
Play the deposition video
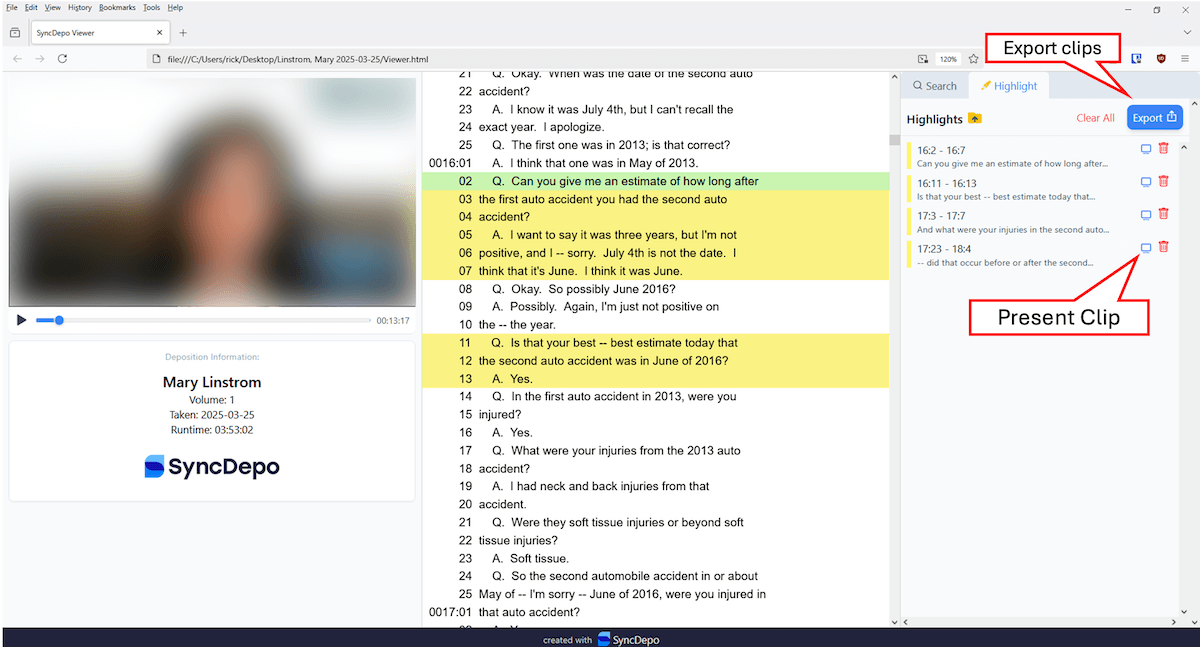pos(21,320)
